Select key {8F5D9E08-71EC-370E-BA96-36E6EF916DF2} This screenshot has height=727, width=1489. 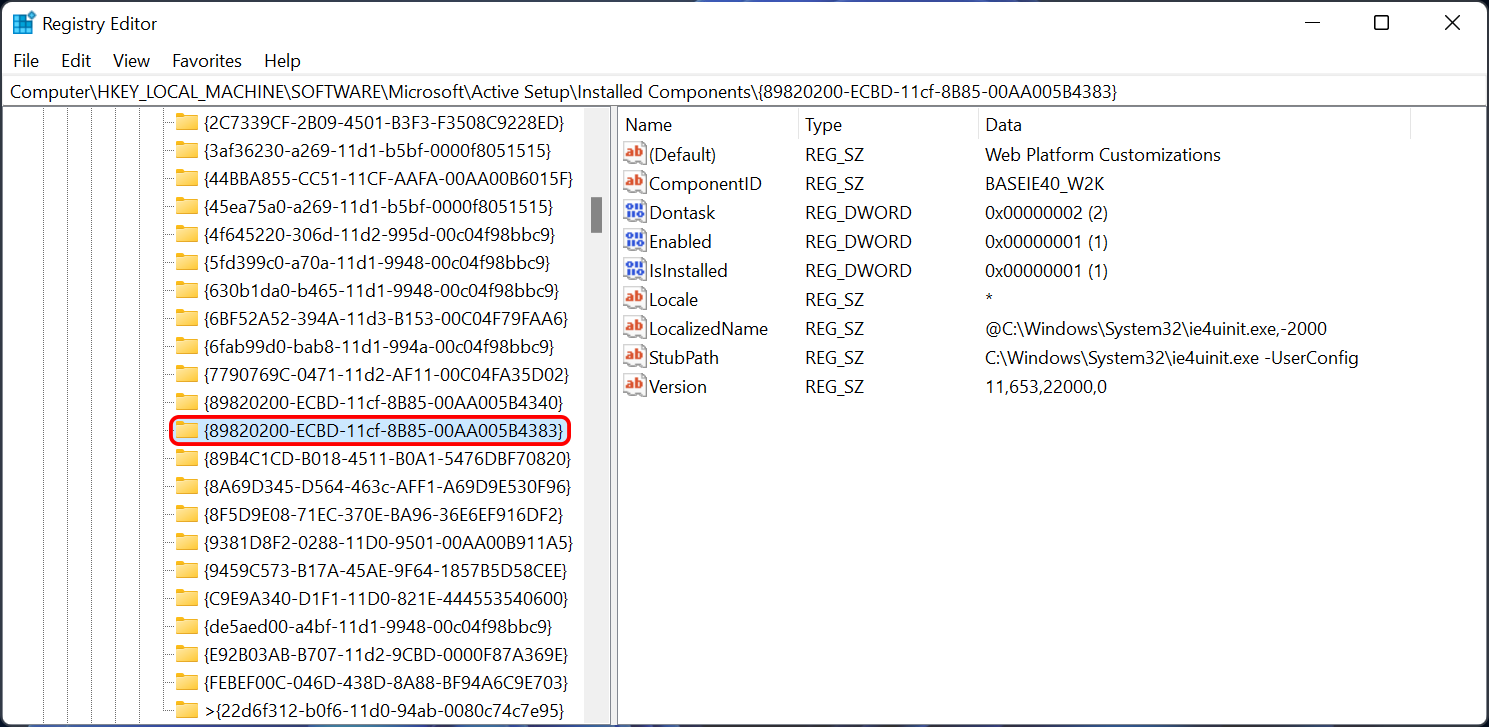coord(383,515)
